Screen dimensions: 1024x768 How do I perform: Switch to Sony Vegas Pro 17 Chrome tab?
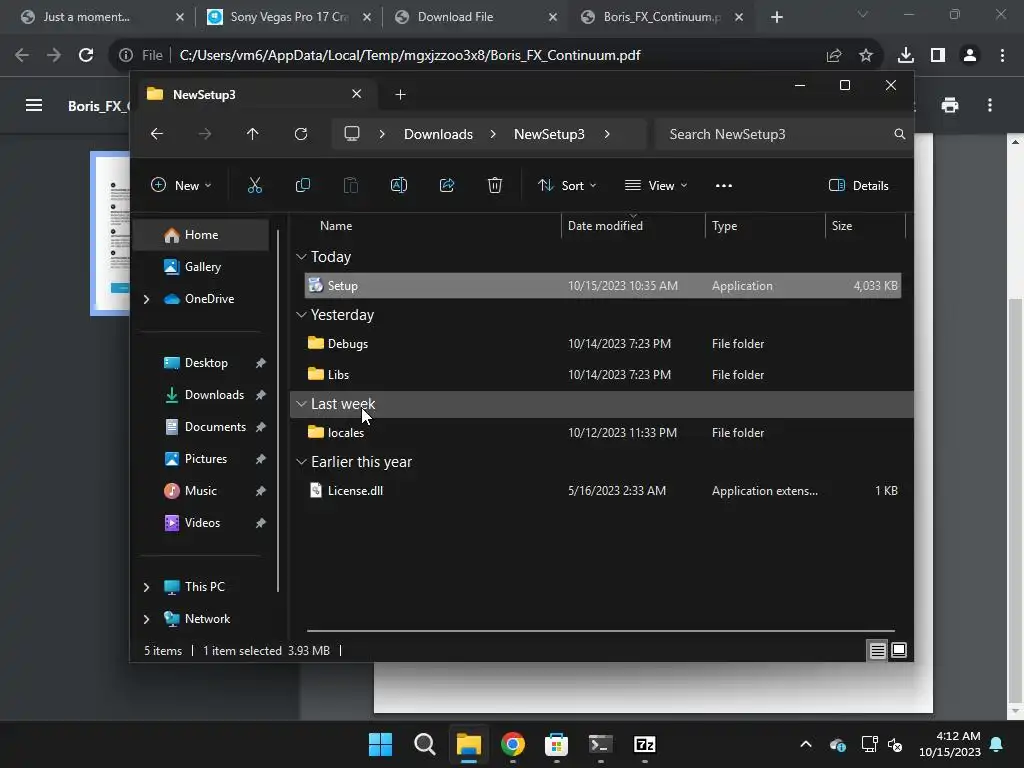pyautogui.click(x=289, y=17)
